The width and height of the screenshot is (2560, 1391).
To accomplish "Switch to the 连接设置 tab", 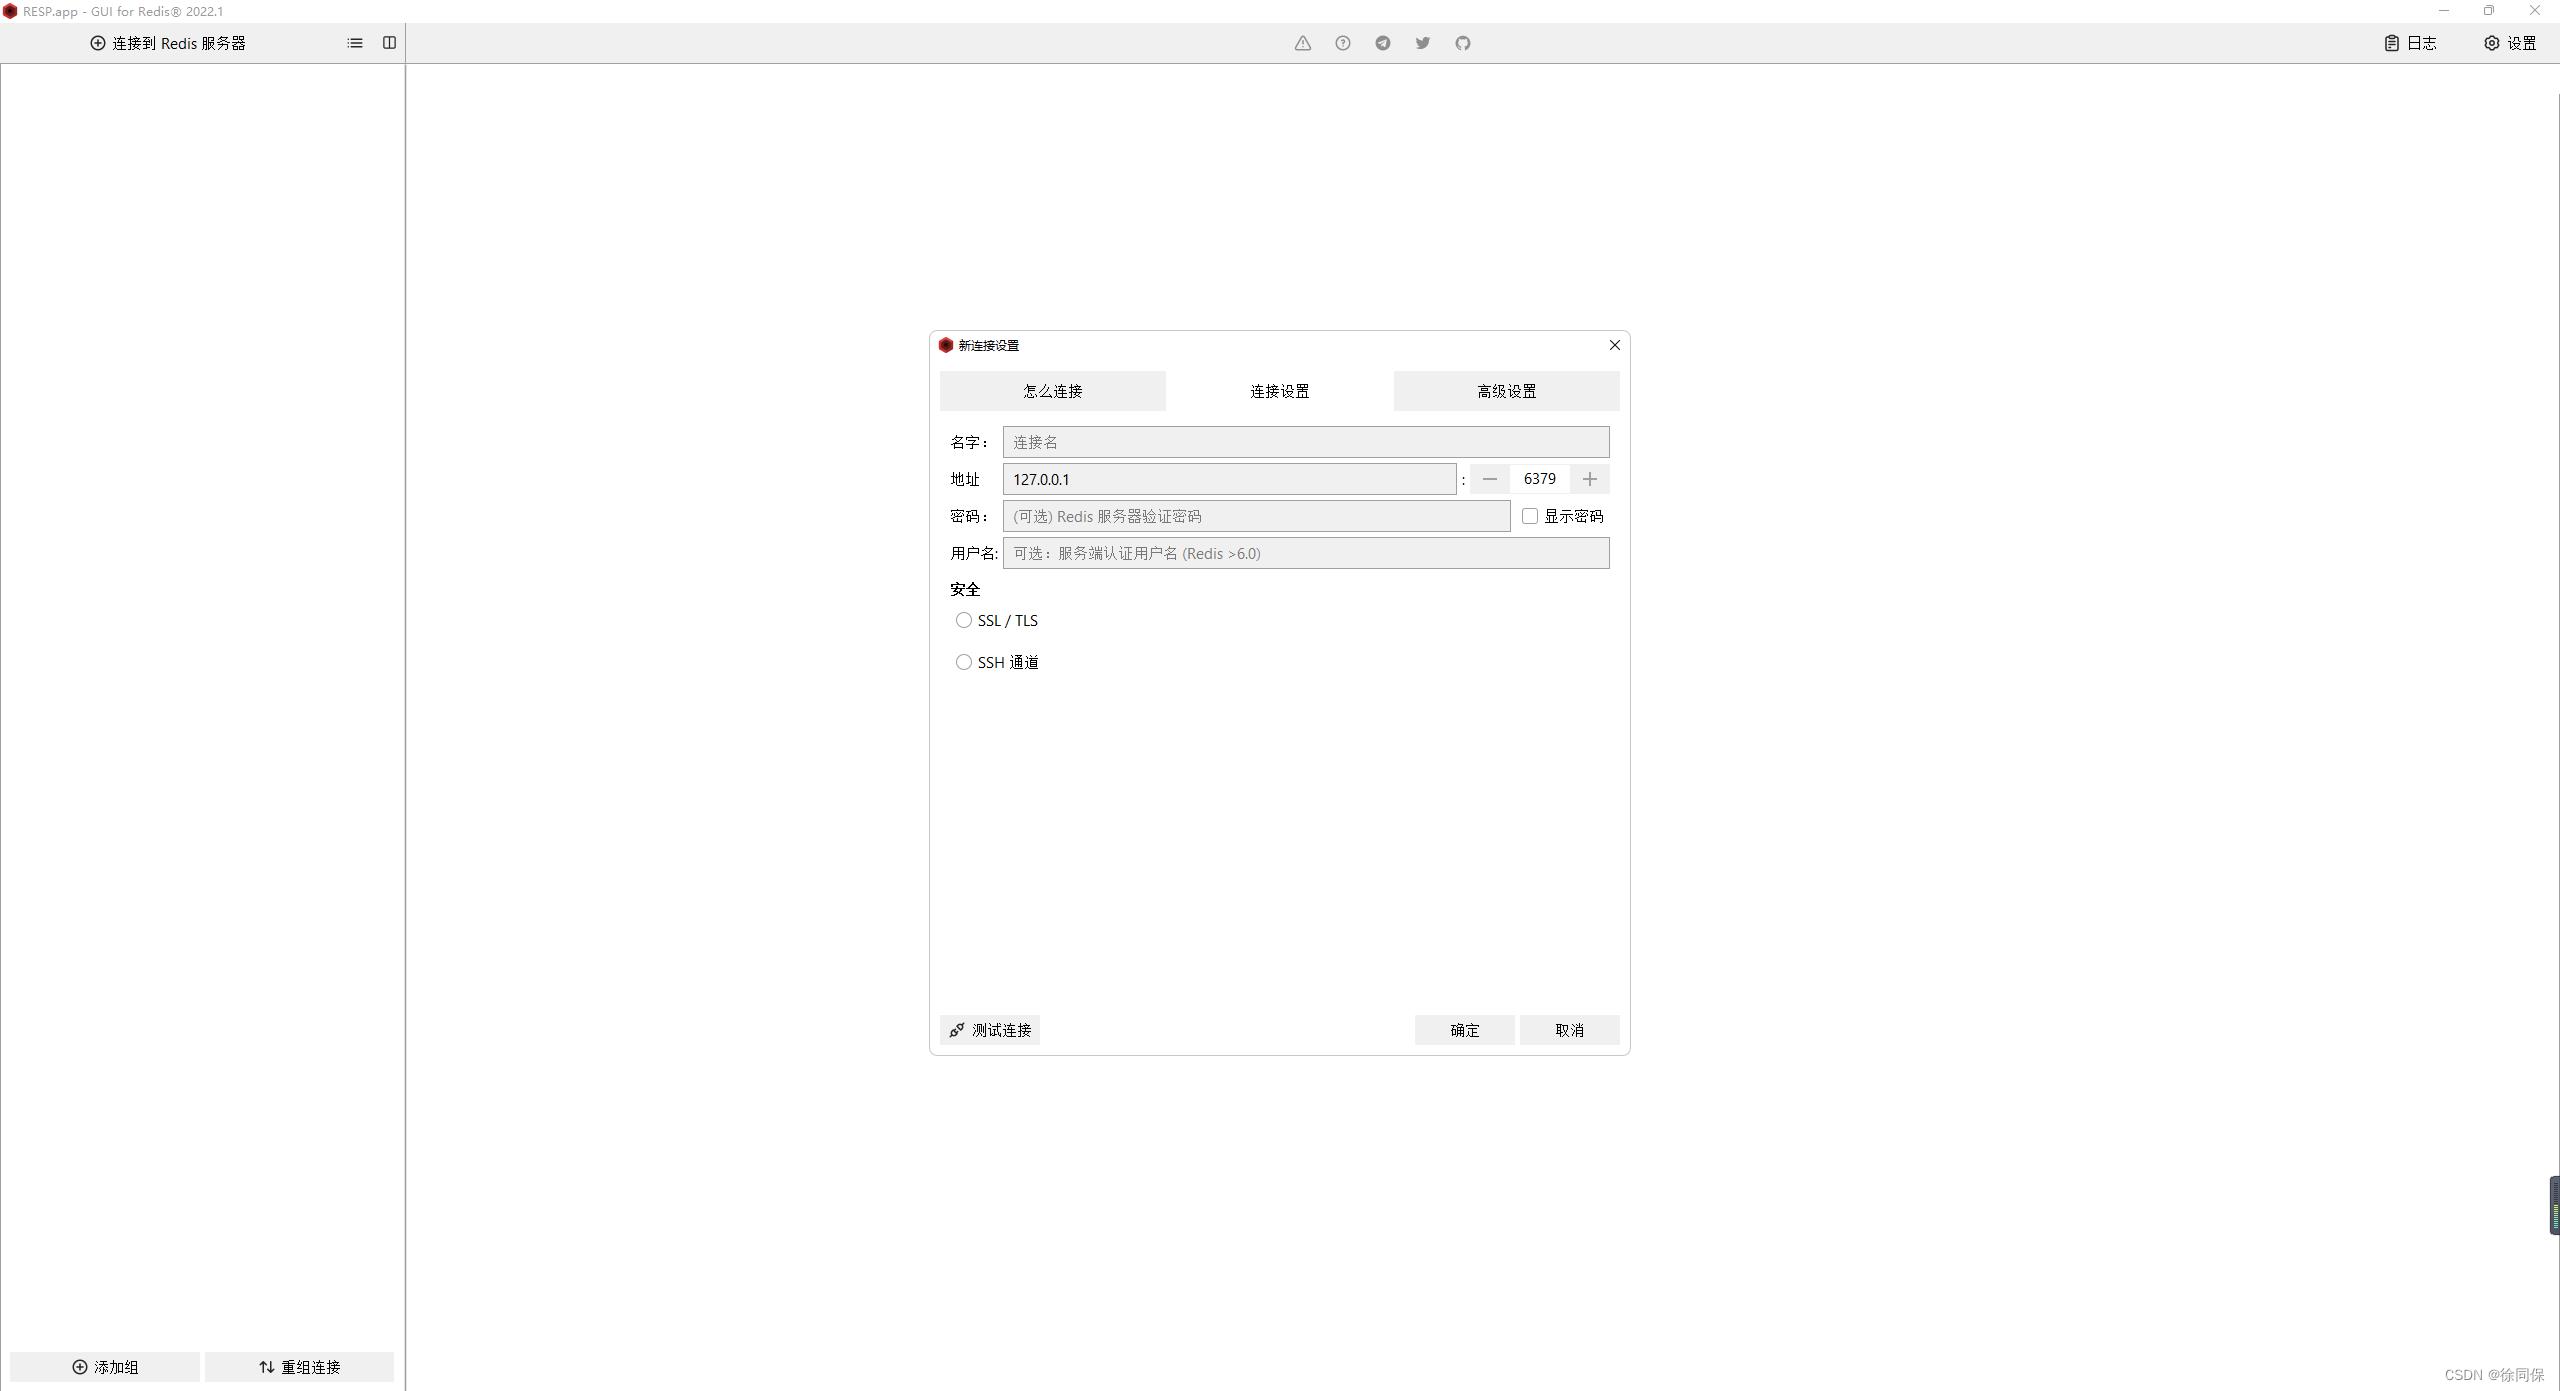I will point(1279,391).
